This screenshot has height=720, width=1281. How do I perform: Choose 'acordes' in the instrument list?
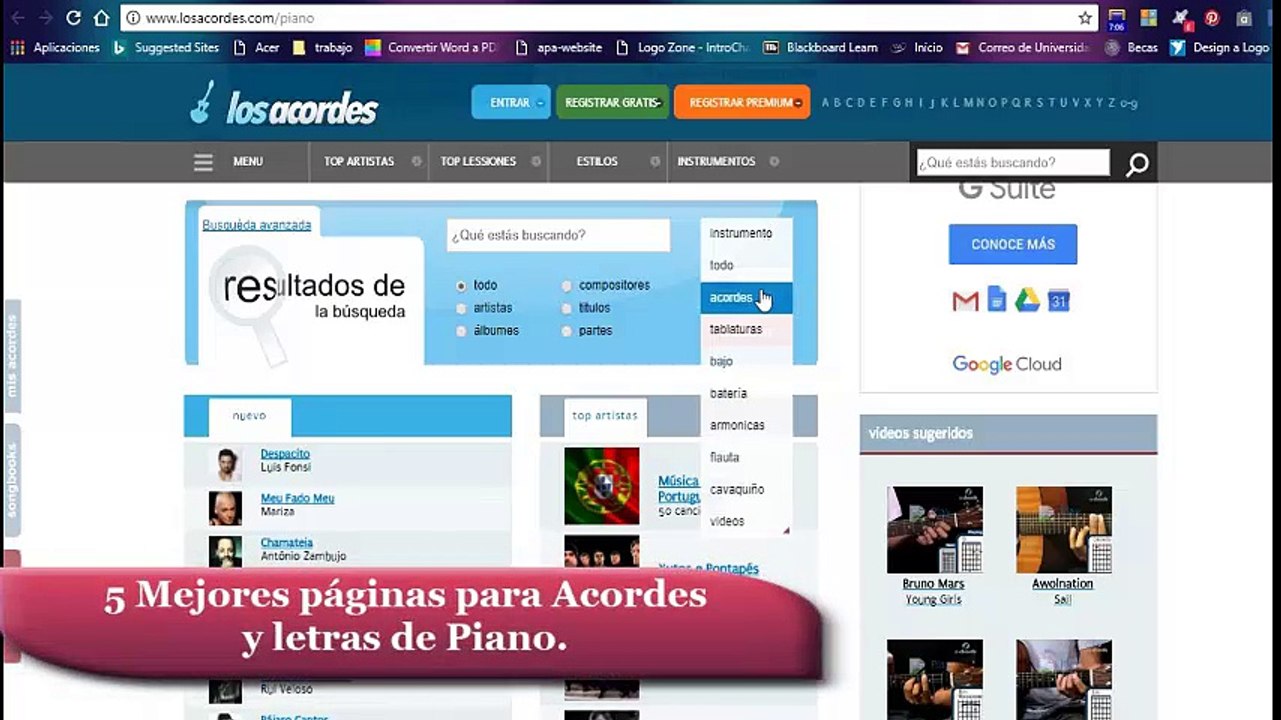click(x=746, y=298)
